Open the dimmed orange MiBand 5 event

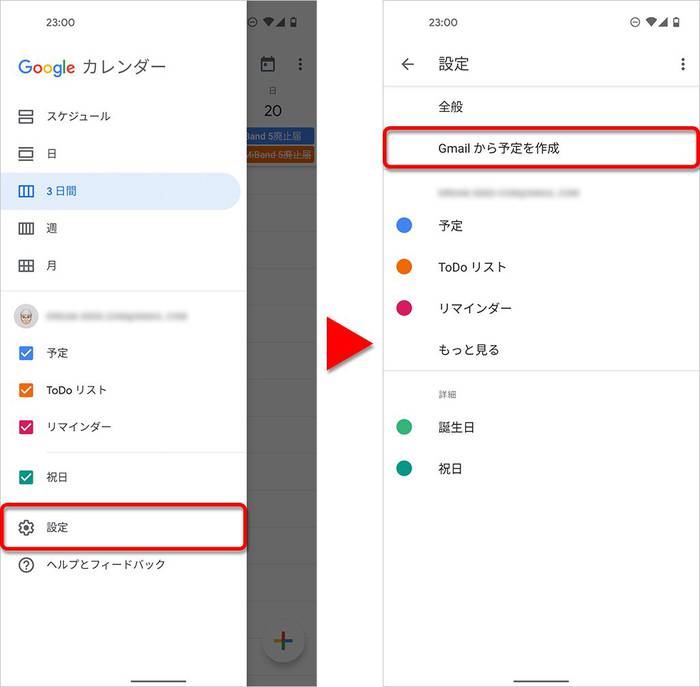click(281, 155)
